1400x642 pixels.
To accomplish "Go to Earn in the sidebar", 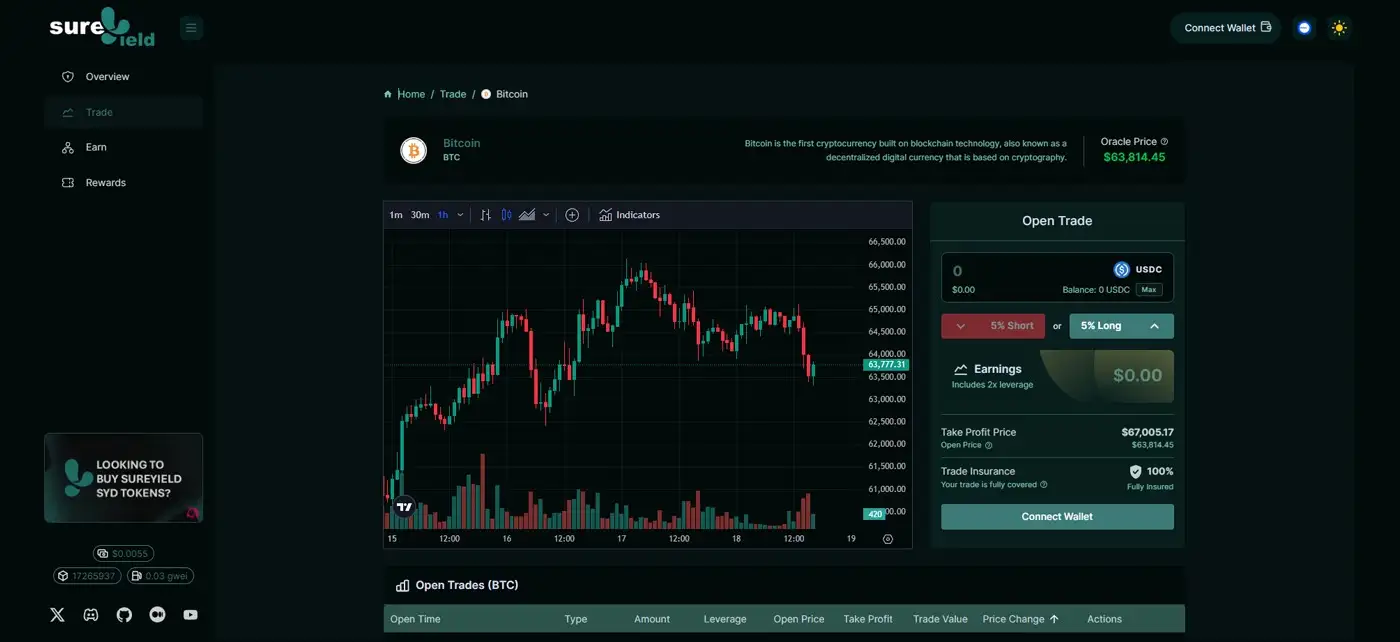I will tap(96, 147).
